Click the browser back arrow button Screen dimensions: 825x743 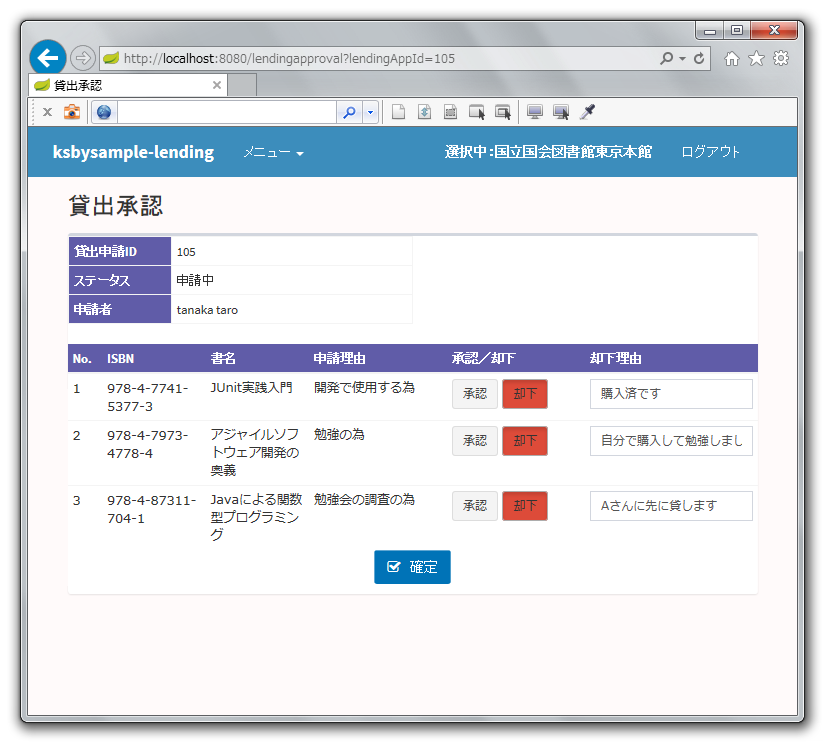pyautogui.click(x=48, y=57)
